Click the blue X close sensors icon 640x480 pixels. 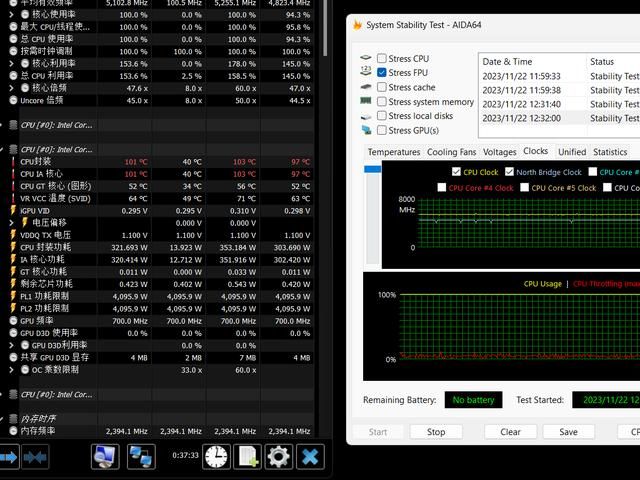(x=310, y=457)
